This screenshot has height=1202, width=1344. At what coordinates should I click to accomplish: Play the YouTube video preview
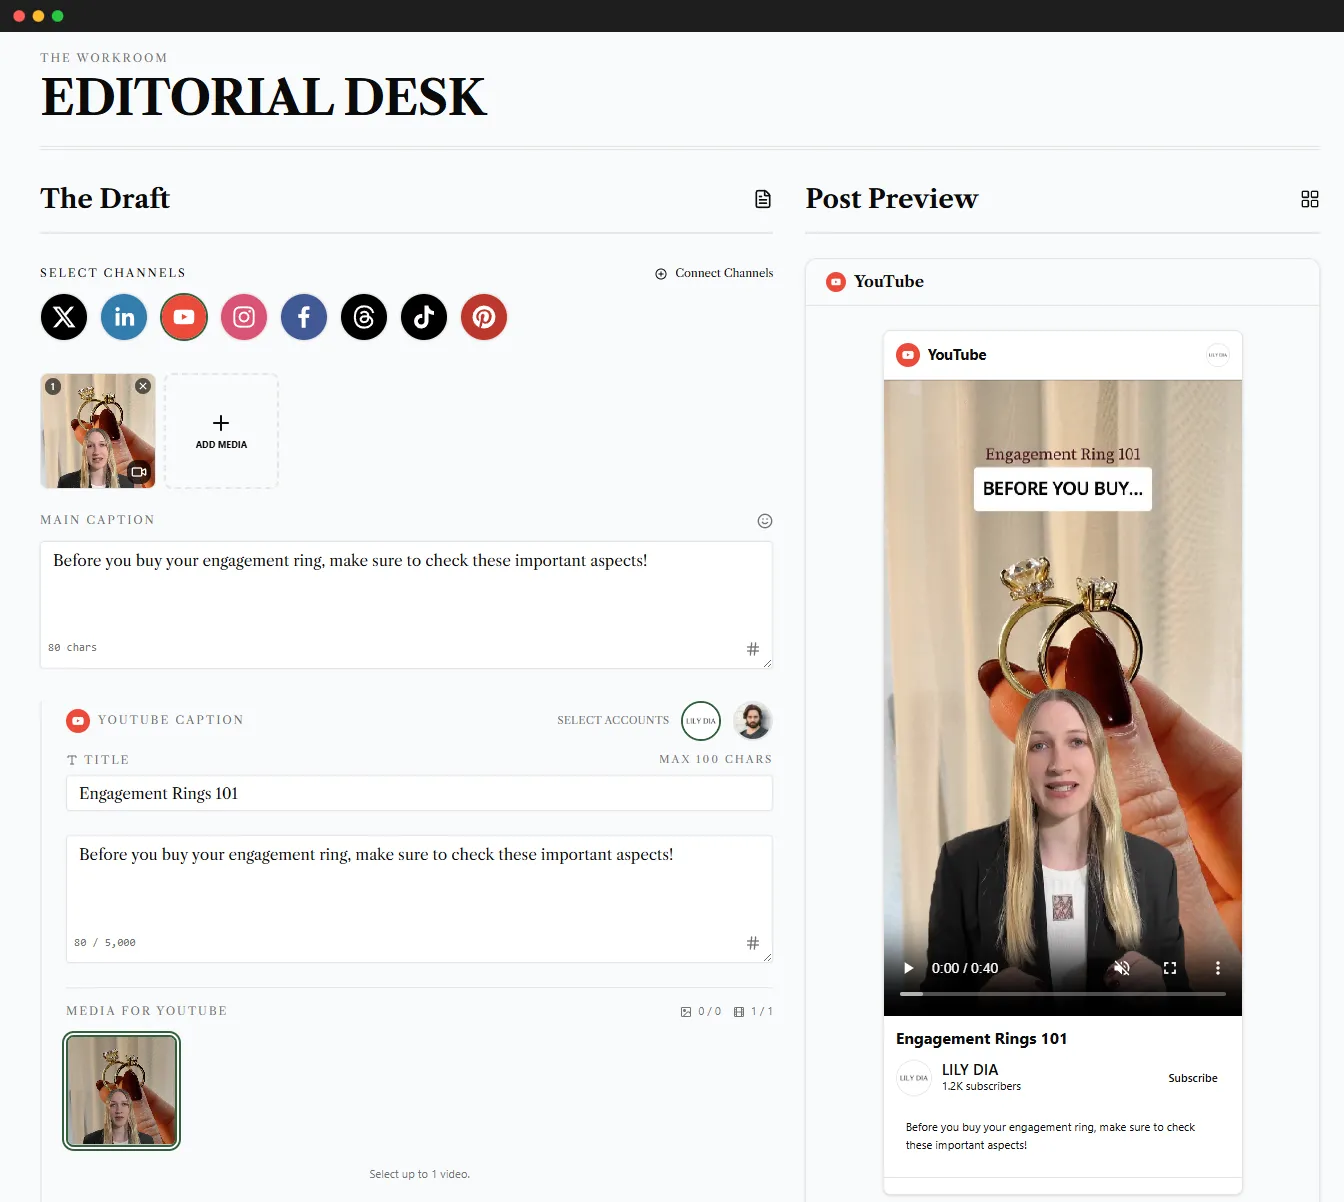(x=907, y=968)
